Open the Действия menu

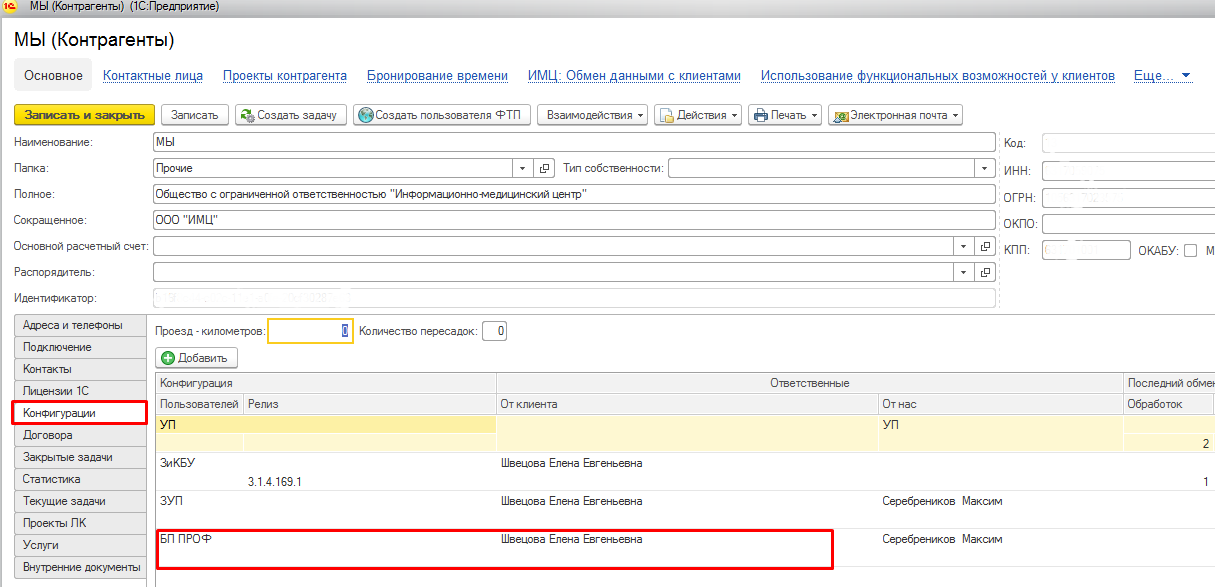698,115
